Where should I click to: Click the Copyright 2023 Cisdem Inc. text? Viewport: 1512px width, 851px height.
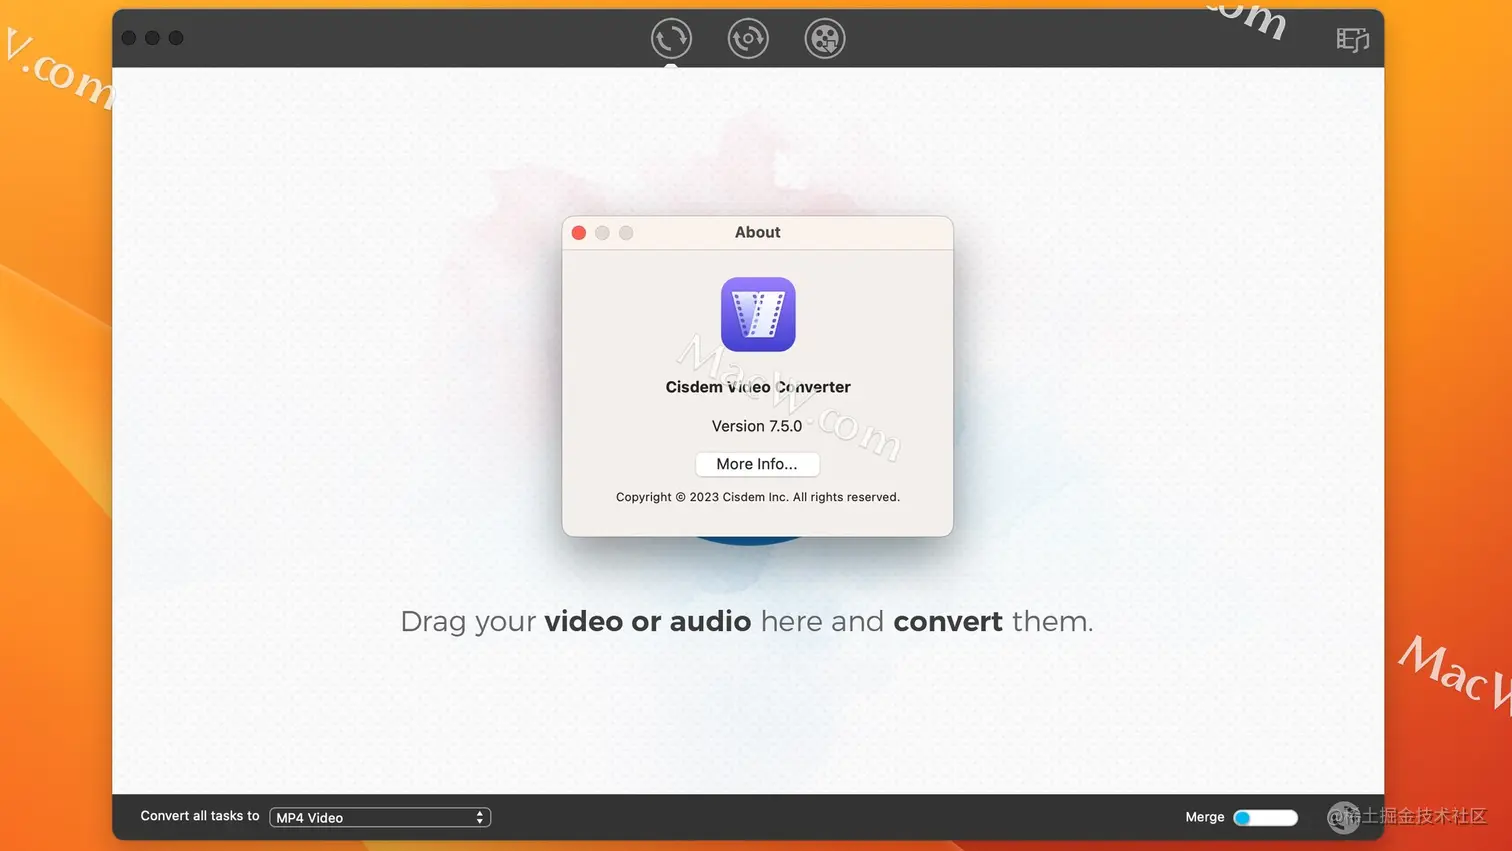click(758, 497)
